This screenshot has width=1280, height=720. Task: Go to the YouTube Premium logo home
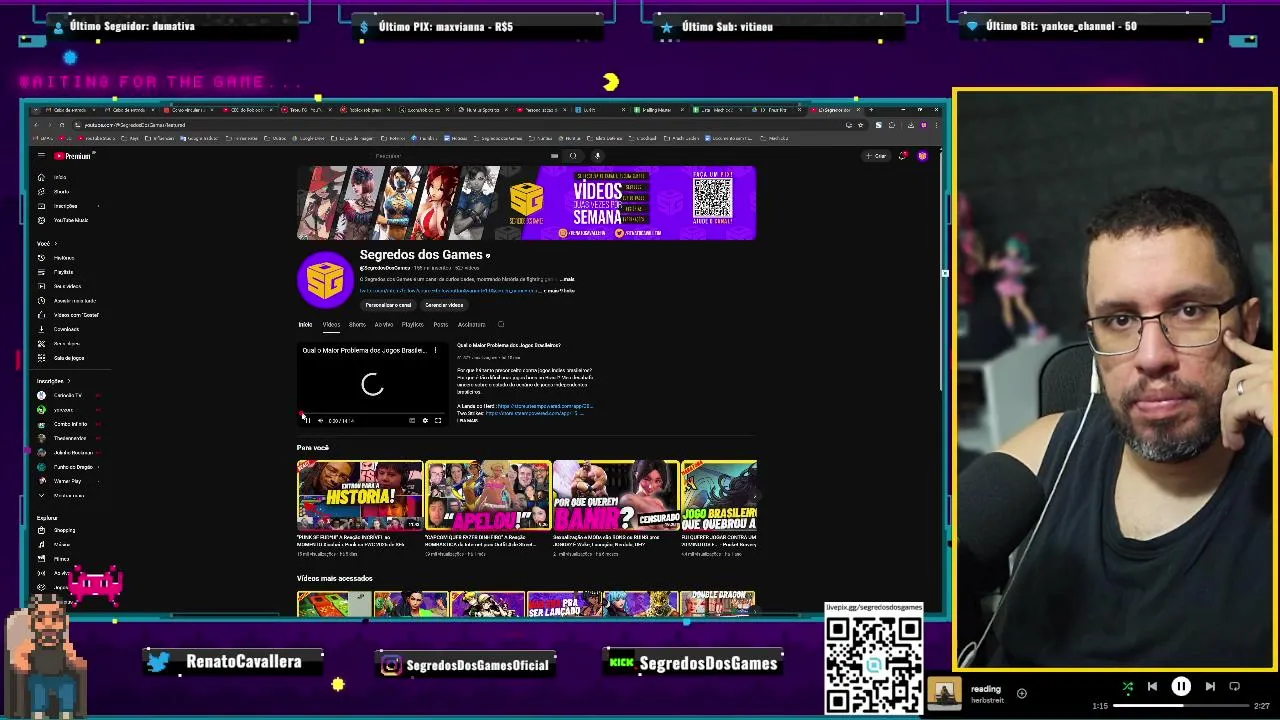(72, 156)
